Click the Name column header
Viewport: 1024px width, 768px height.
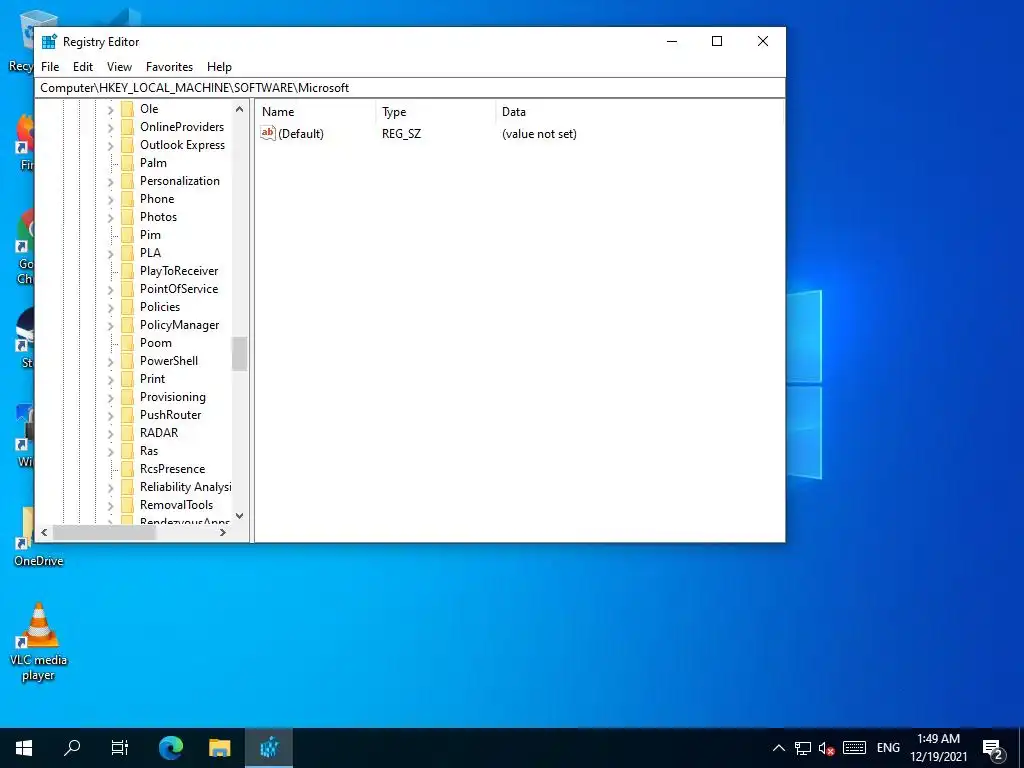point(316,112)
